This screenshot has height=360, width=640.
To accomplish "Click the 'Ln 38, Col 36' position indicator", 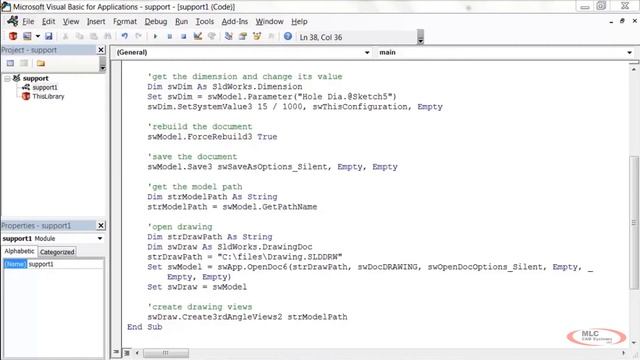I will pos(321,37).
